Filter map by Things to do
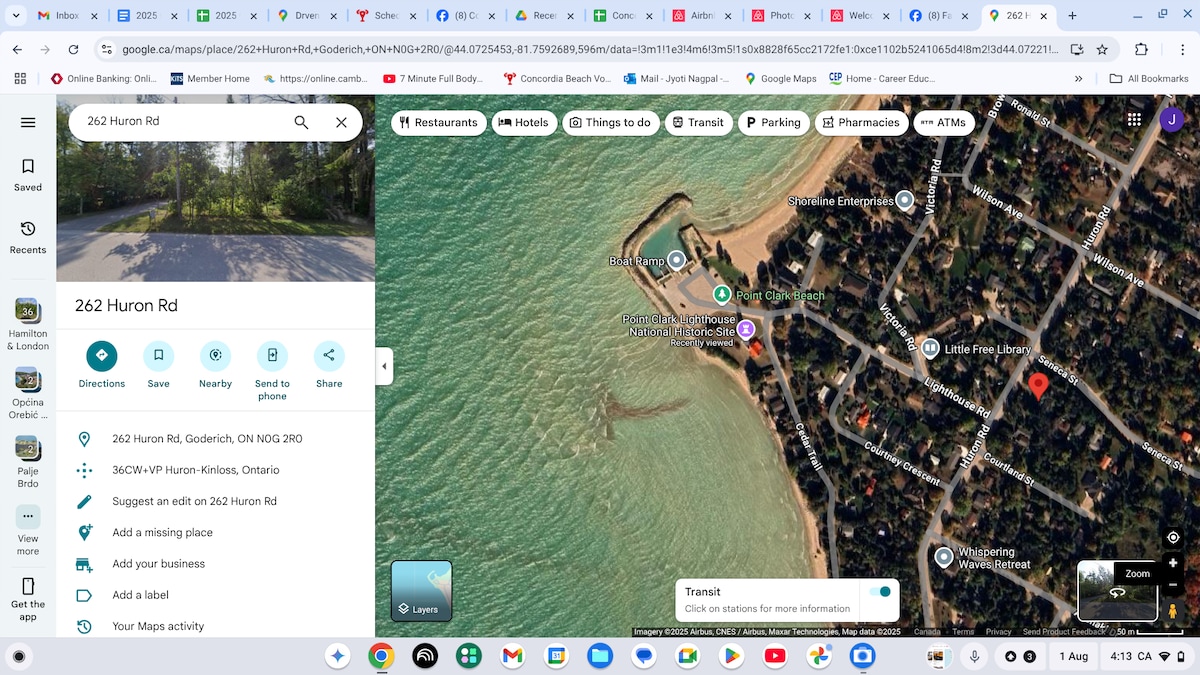Screen dimensions: 1200x675 (610, 122)
